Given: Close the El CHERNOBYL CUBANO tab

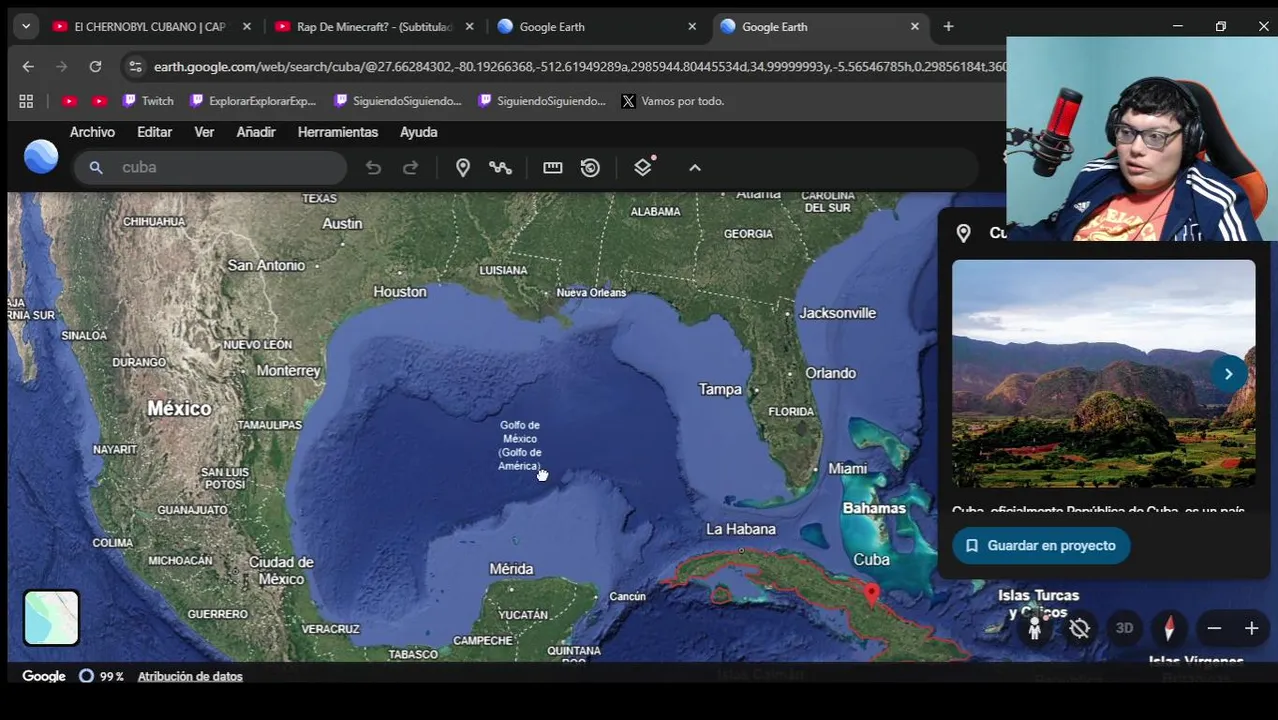Looking at the screenshot, I should tap(247, 27).
